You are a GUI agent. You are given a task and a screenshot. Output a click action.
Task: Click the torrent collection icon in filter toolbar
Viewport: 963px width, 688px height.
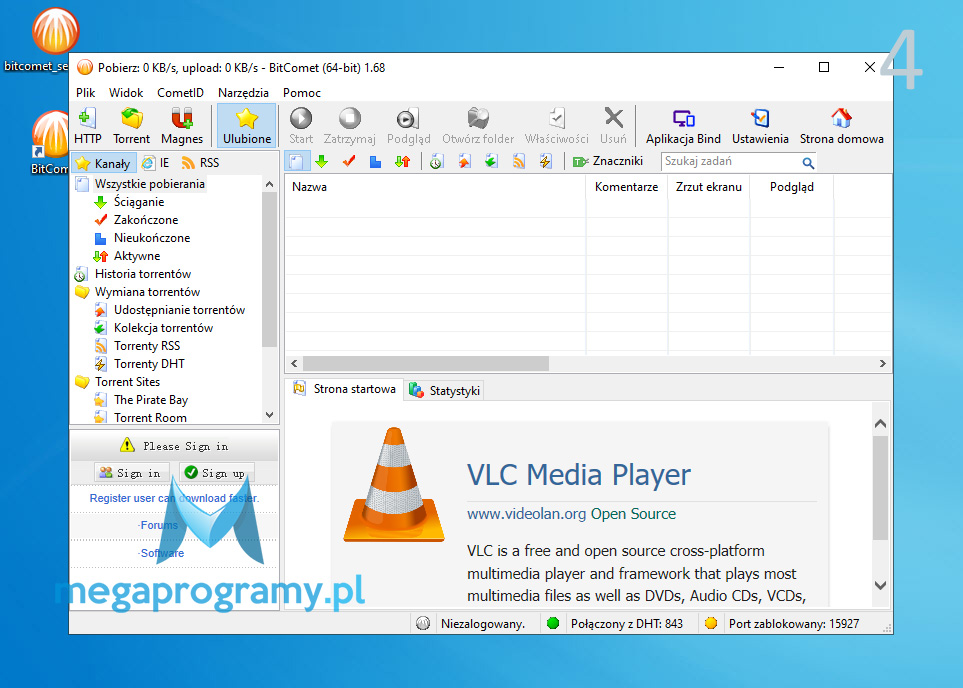point(491,162)
